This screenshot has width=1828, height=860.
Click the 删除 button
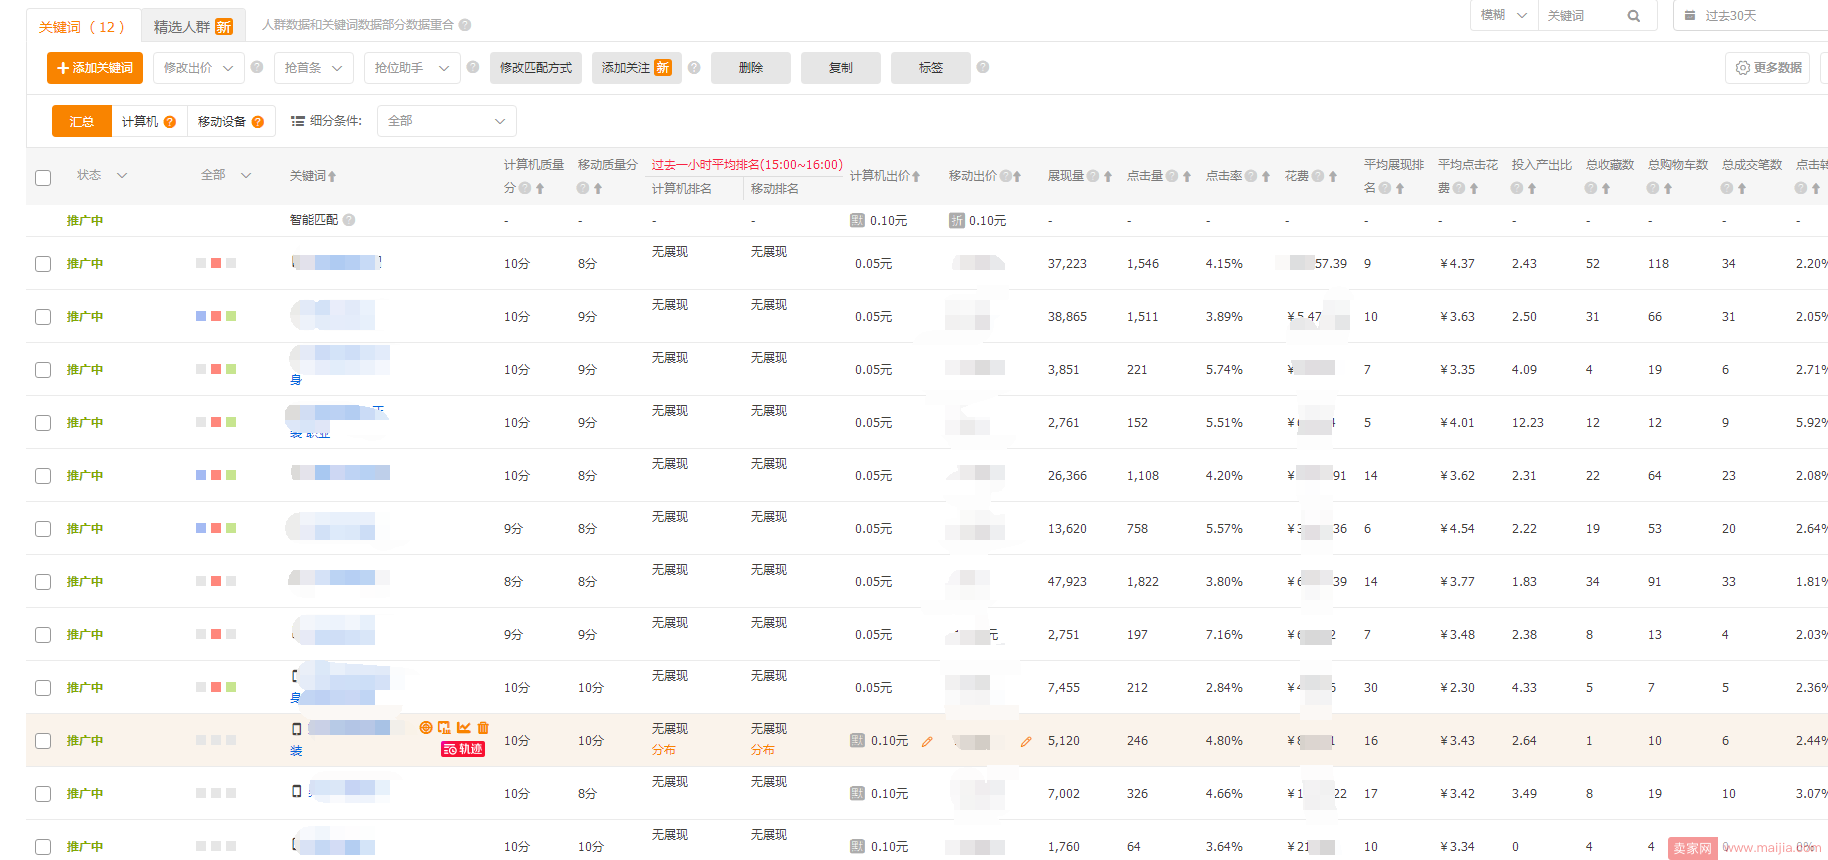click(751, 68)
